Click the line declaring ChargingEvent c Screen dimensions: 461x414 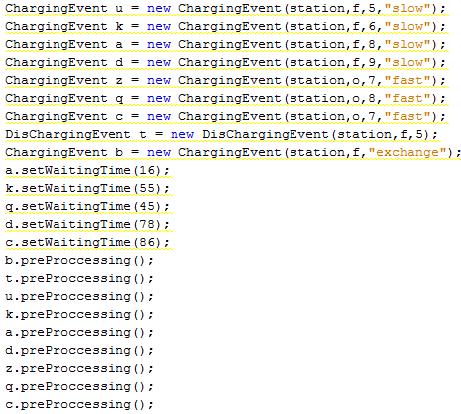pyautogui.click(x=225, y=117)
